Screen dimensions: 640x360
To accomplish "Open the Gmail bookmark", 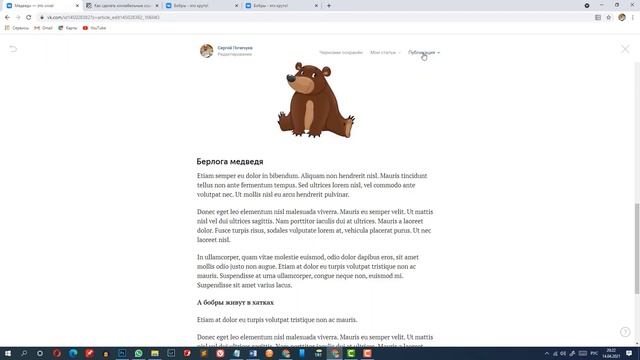I will point(43,28).
